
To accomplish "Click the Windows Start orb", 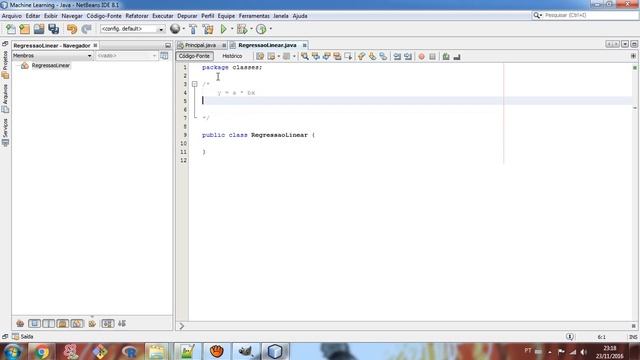I will (13, 351).
